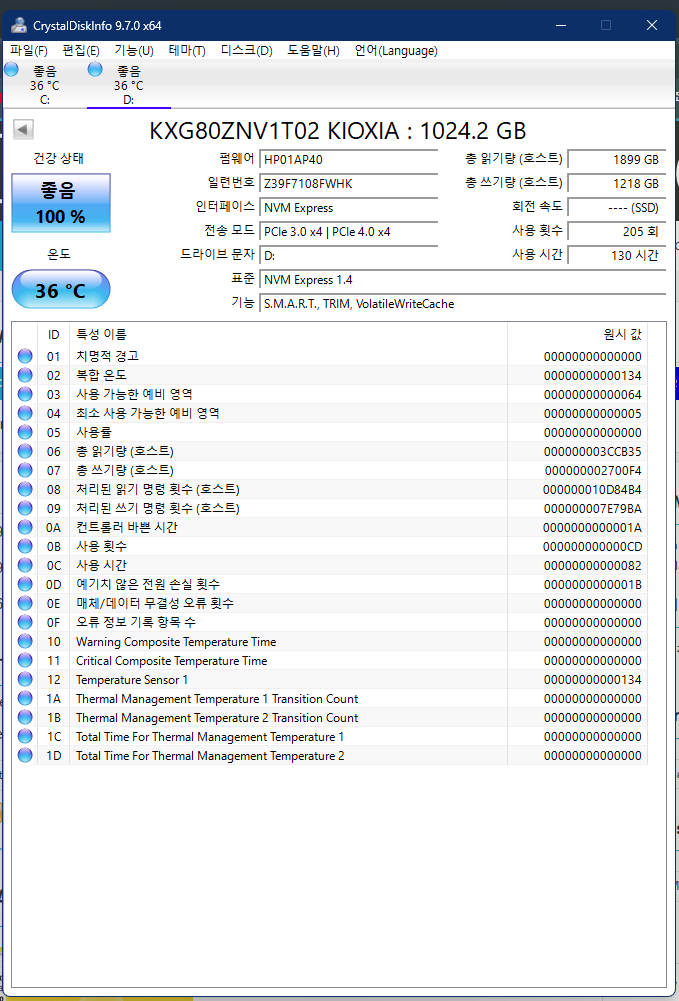679x1001 pixels.
Task: Click the serial number field Z39F7108FWHK
Action: [x=348, y=184]
